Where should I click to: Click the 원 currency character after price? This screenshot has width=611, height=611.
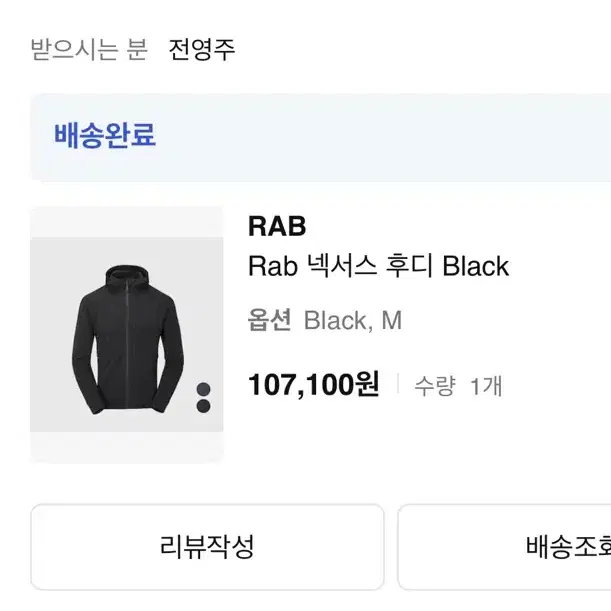[367, 384]
